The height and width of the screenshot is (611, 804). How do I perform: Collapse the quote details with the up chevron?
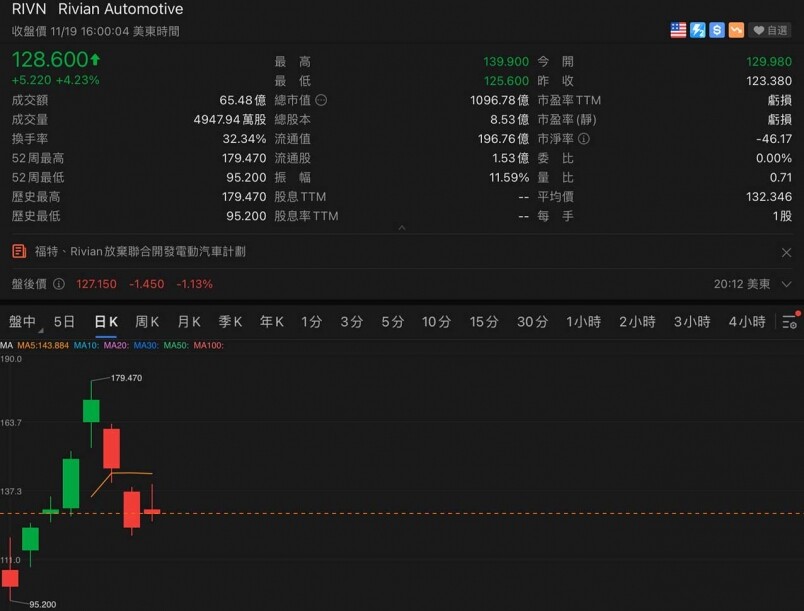(402, 227)
